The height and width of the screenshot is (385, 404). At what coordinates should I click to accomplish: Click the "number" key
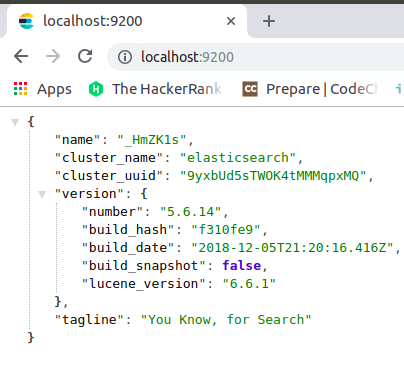[112, 212]
